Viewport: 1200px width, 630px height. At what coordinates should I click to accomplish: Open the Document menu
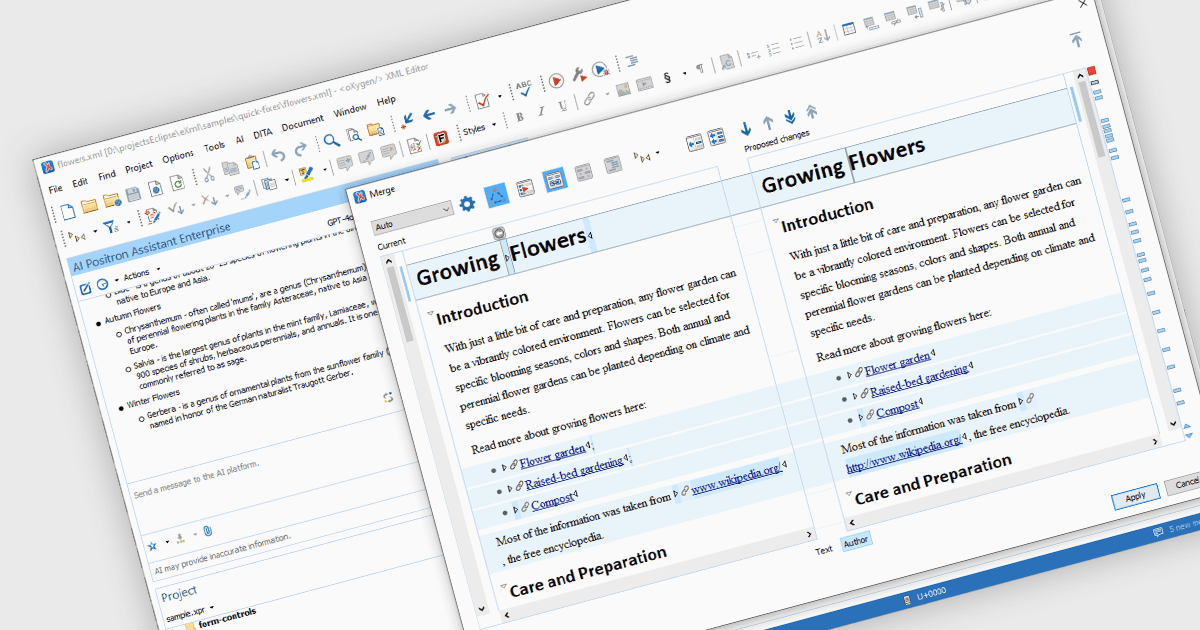point(302,123)
